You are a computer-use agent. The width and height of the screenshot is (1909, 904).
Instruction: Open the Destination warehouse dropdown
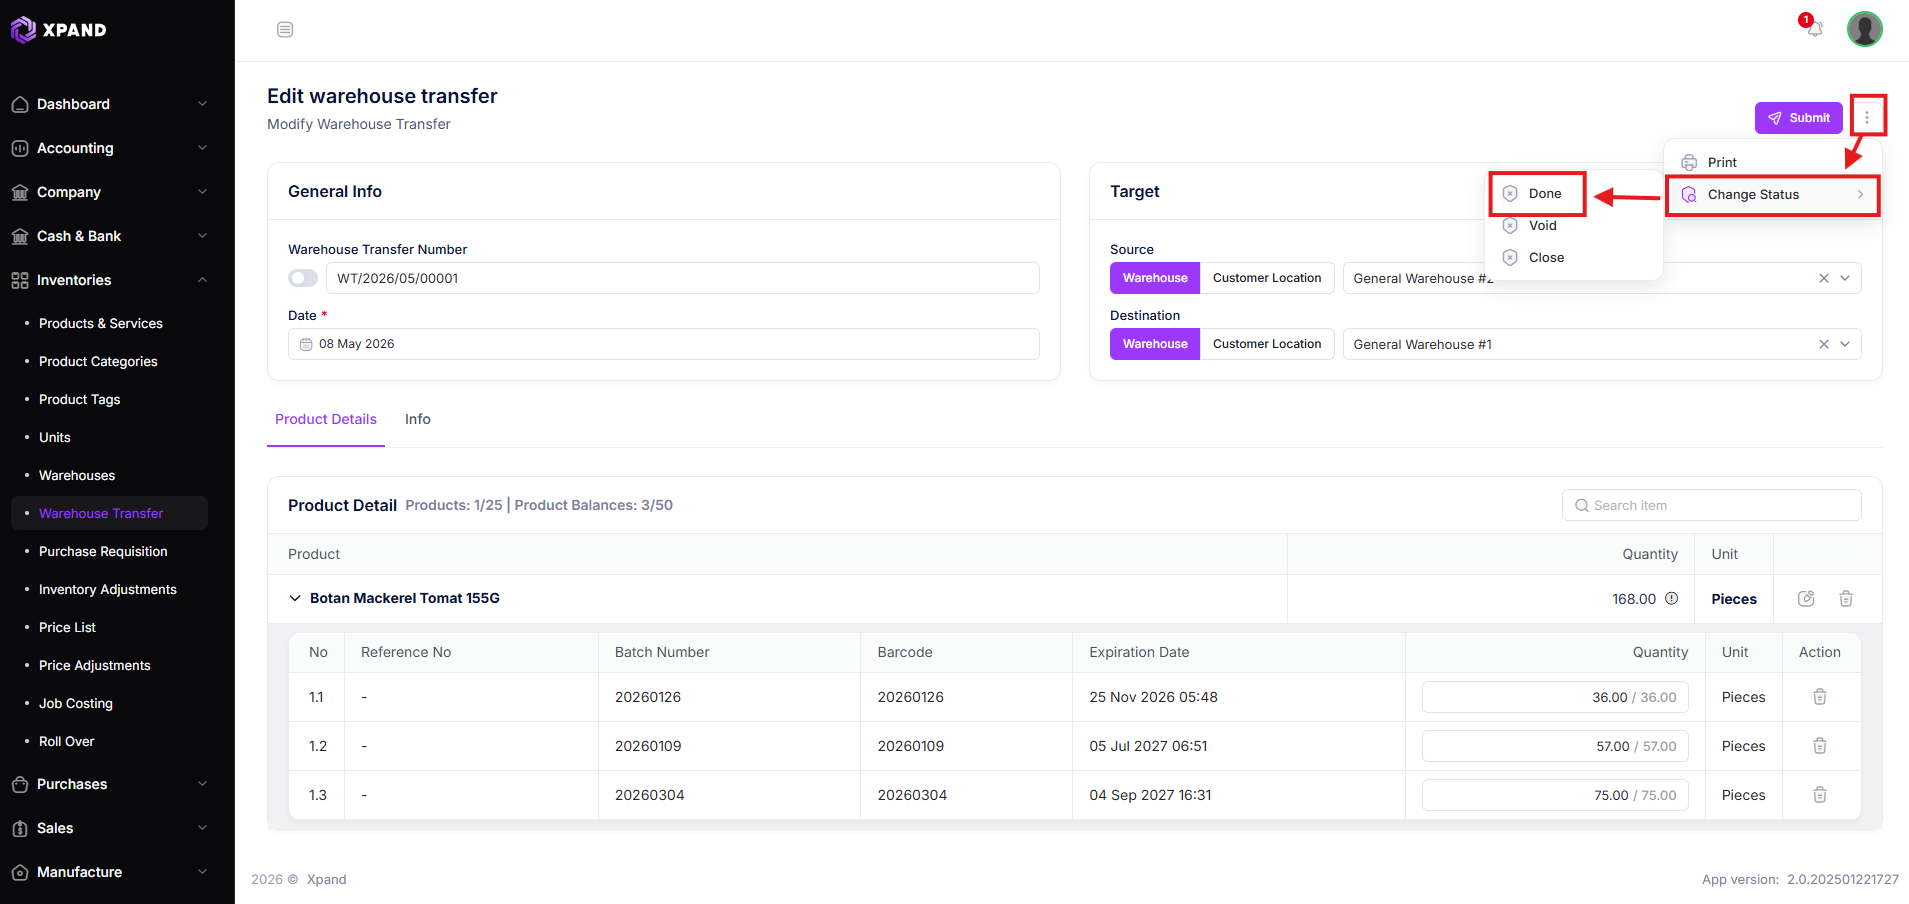coord(1845,344)
